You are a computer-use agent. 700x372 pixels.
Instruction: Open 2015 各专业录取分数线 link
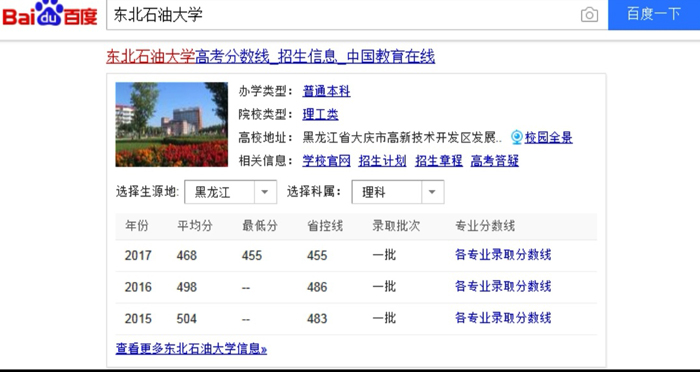pos(503,318)
